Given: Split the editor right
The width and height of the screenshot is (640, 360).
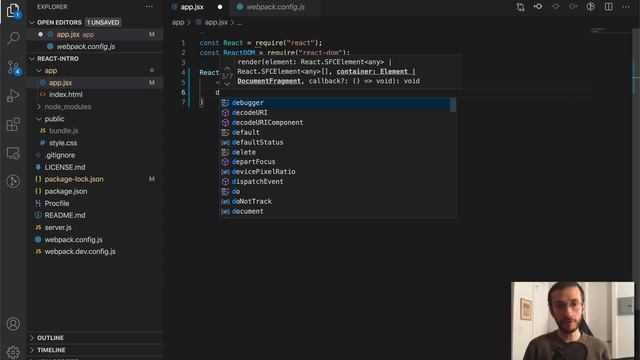Looking at the screenshot, I should tap(609, 7).
